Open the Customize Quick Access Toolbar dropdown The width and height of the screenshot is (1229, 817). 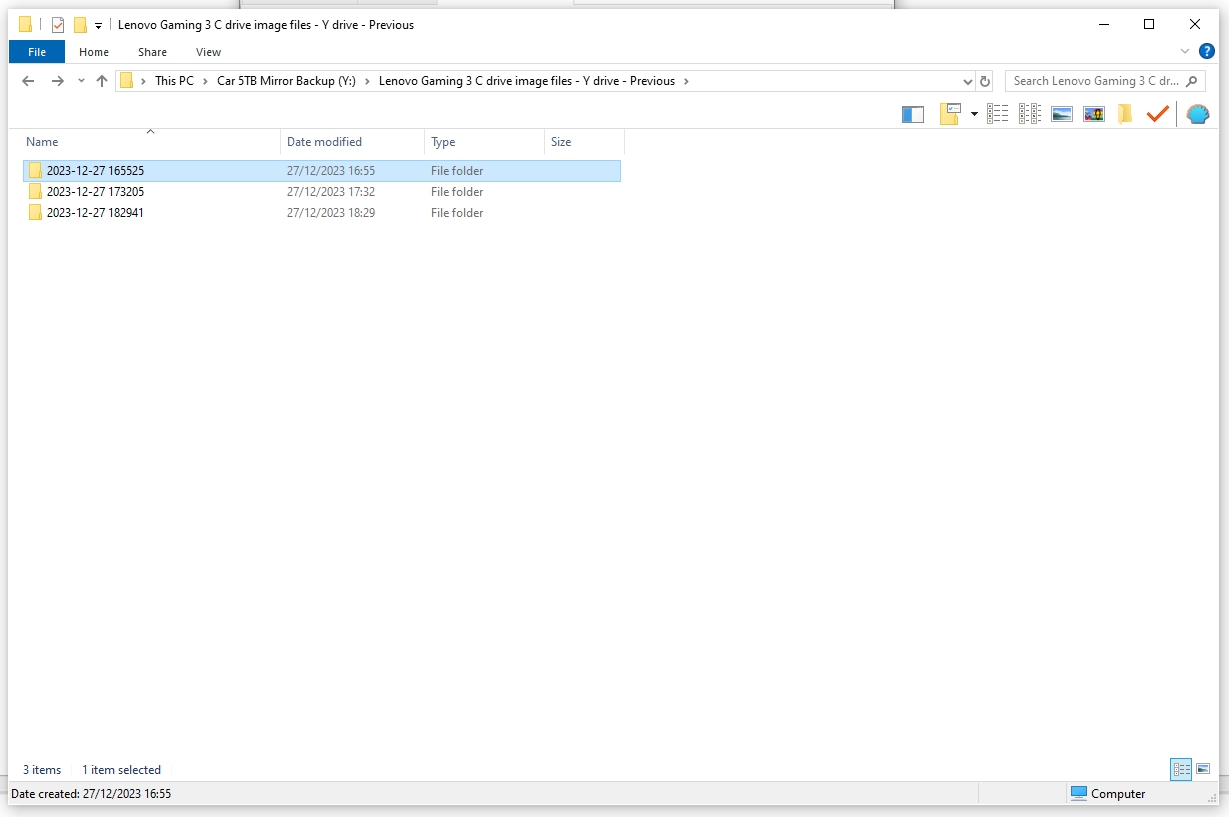[x=98, y=26]
